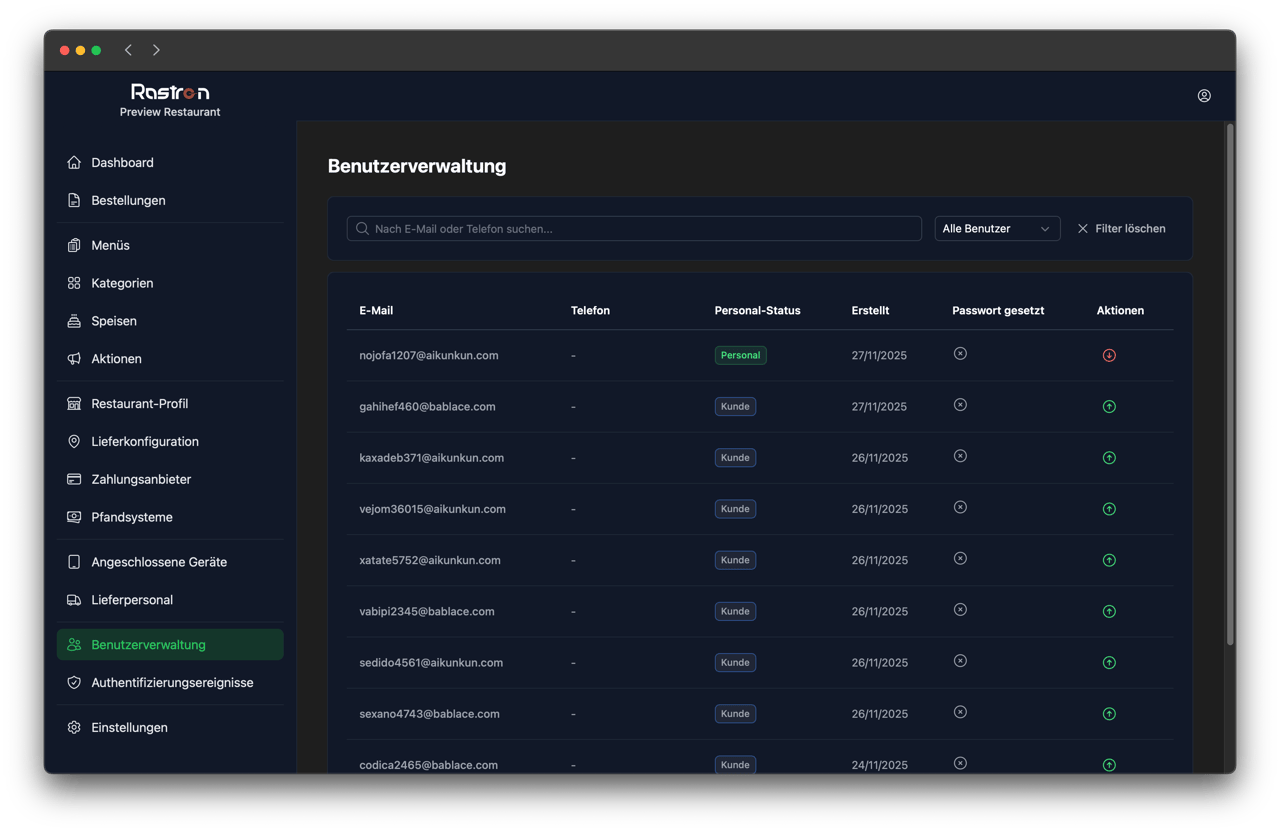Click the megaphone icon beside Aktionen
Screen dimensions: 1280x832
74,359
